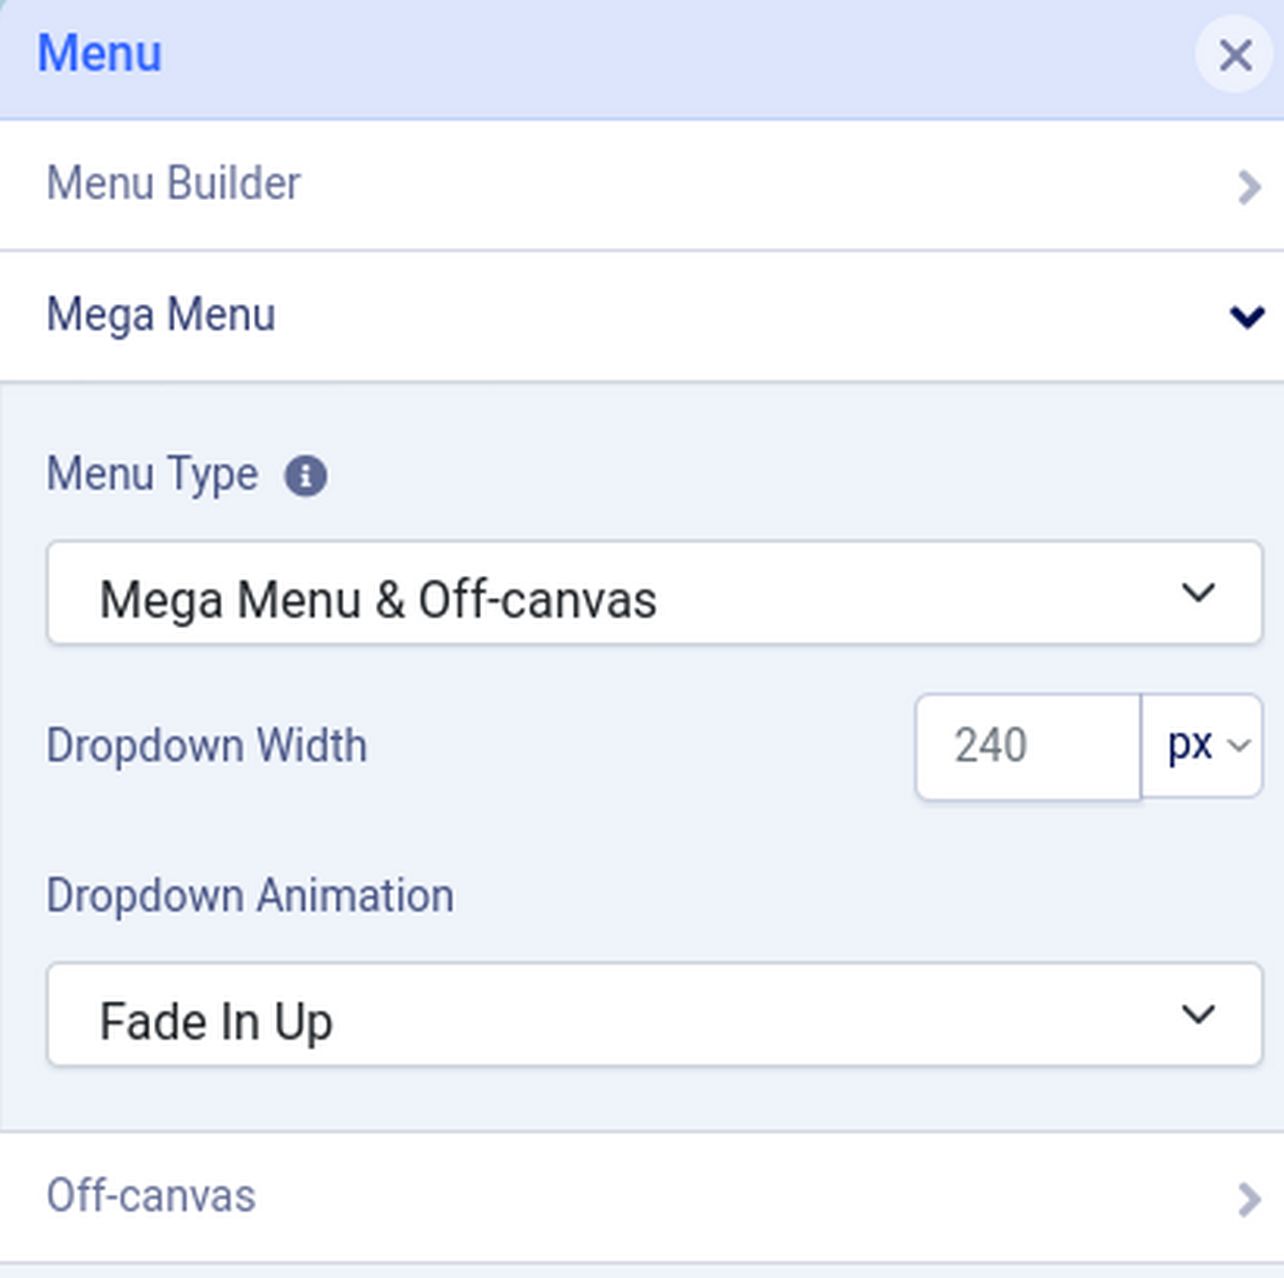Collapse the Mega Menu section

click(x=161, y=316)
